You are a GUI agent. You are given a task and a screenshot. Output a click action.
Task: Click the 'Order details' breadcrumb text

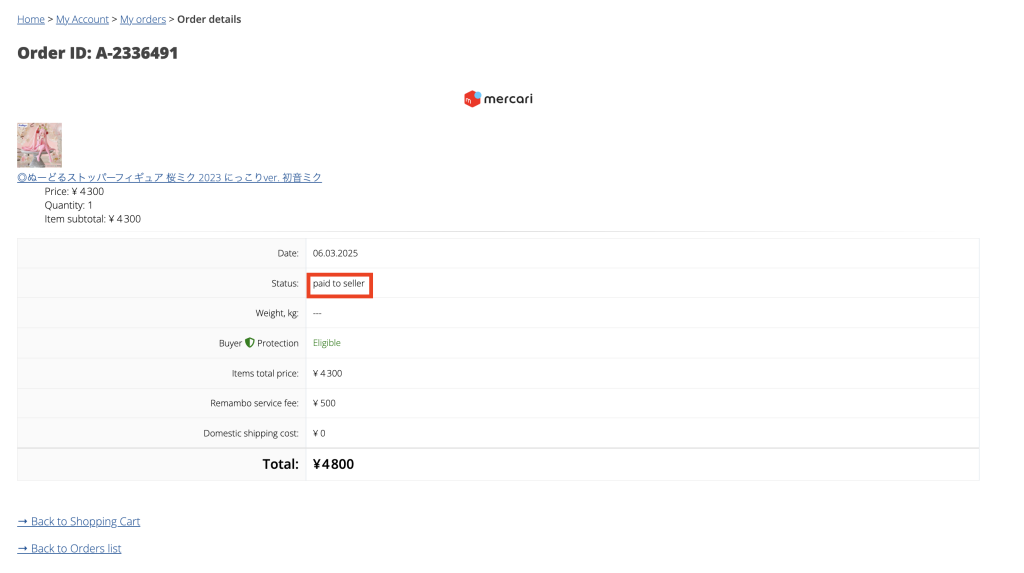coord(209,19)
